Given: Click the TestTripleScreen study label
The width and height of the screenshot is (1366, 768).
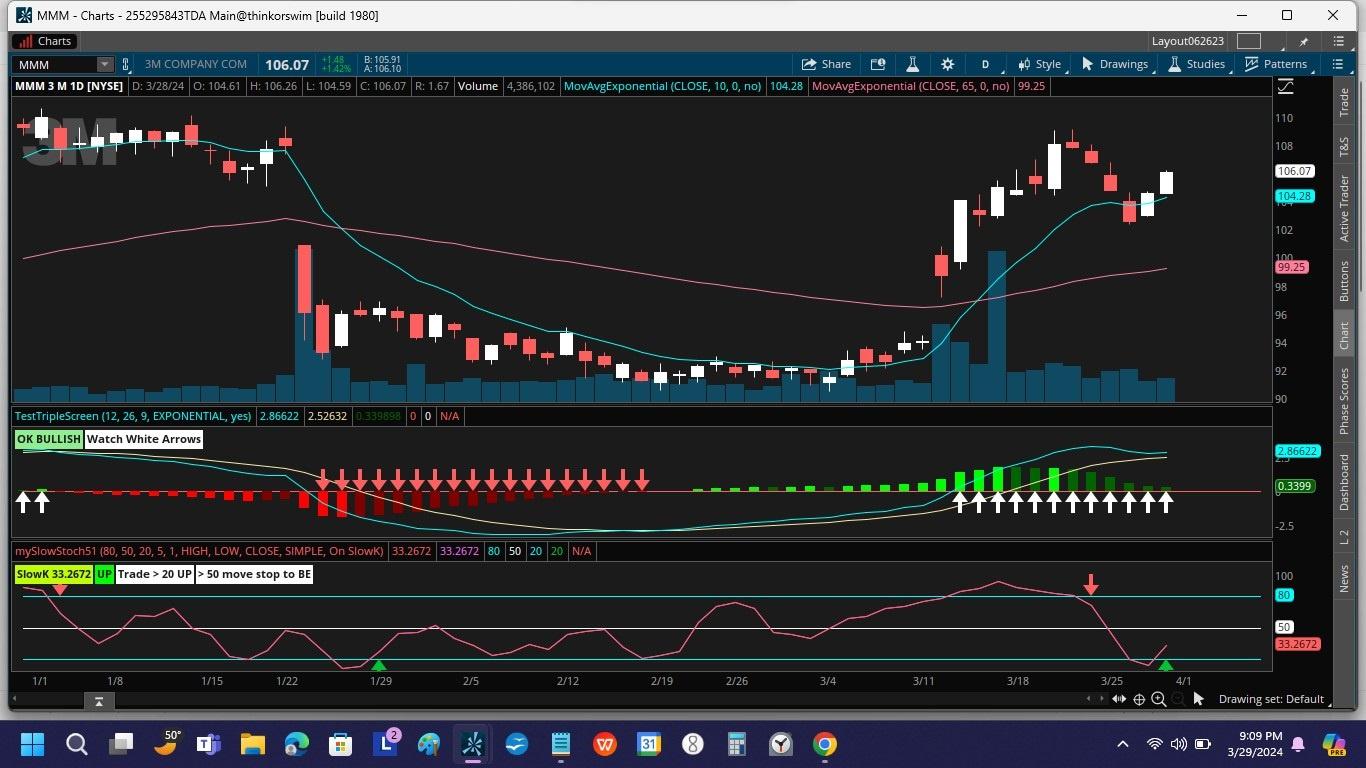Looking at the screenshot, I should tap(133, 416).
